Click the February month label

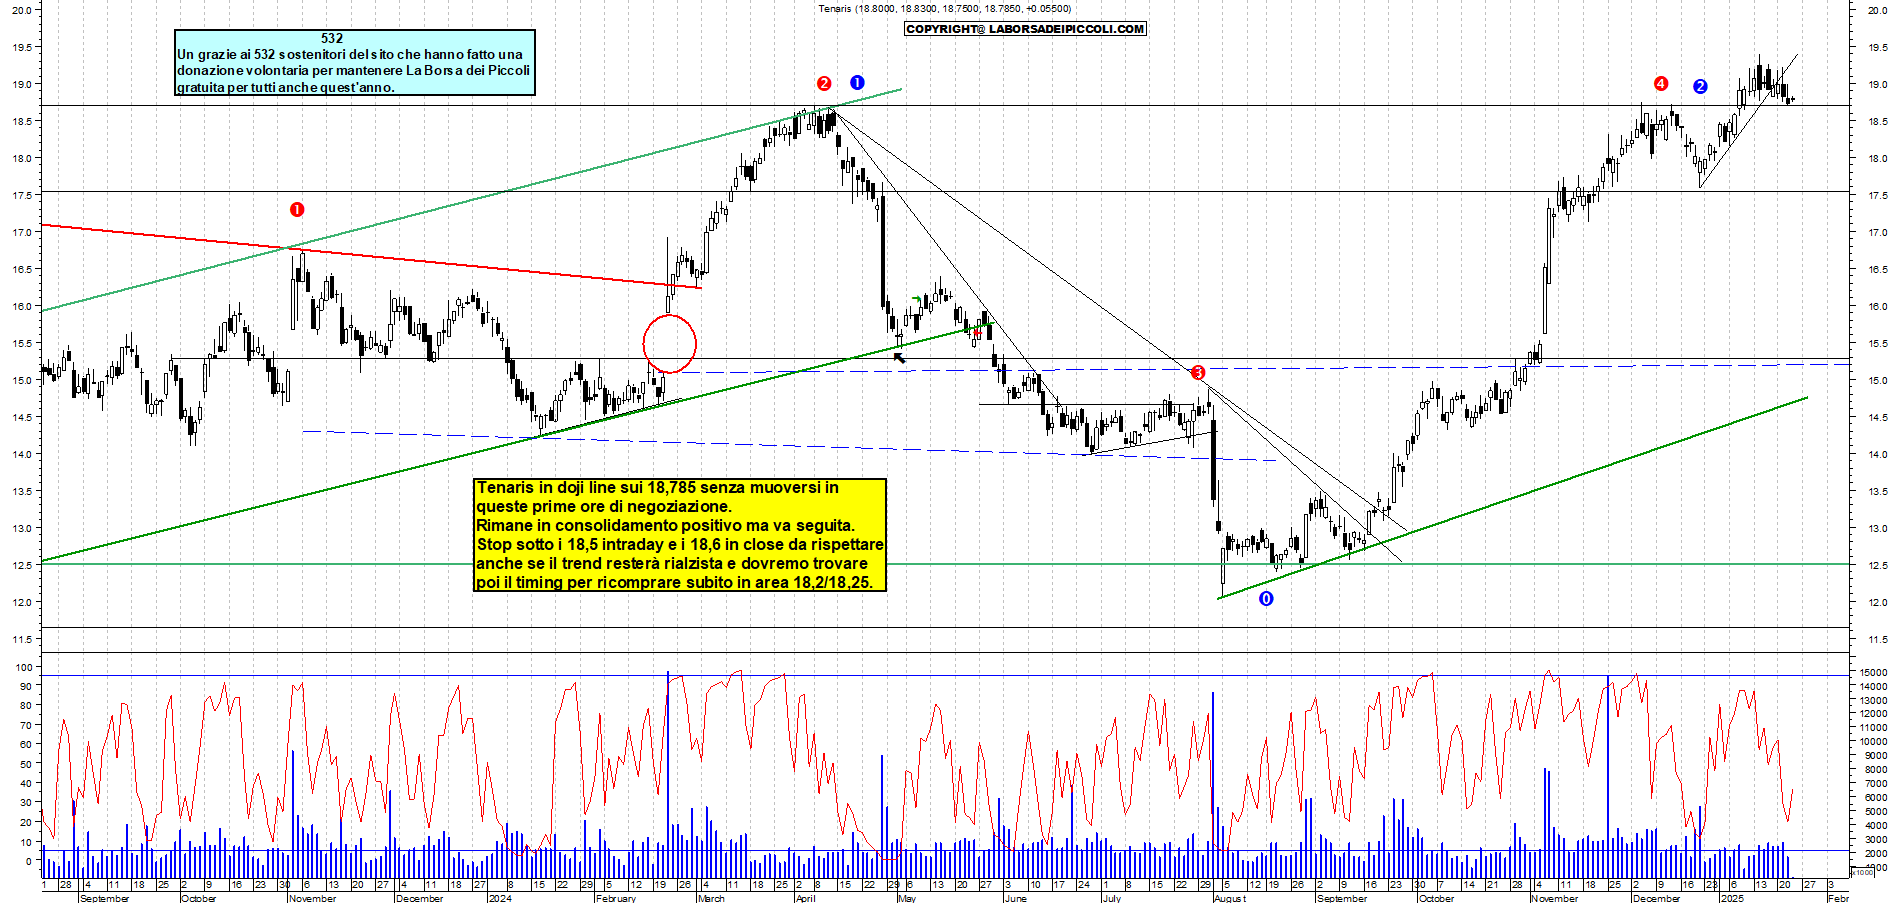615,898
